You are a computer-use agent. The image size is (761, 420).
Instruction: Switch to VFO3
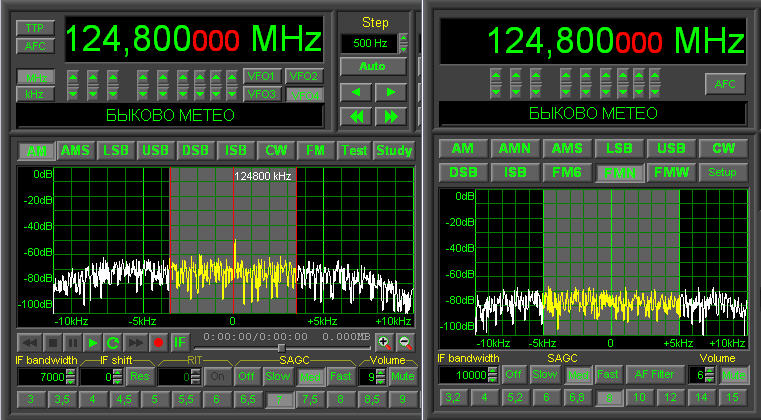pyautogui.click(x=262, y=94)
